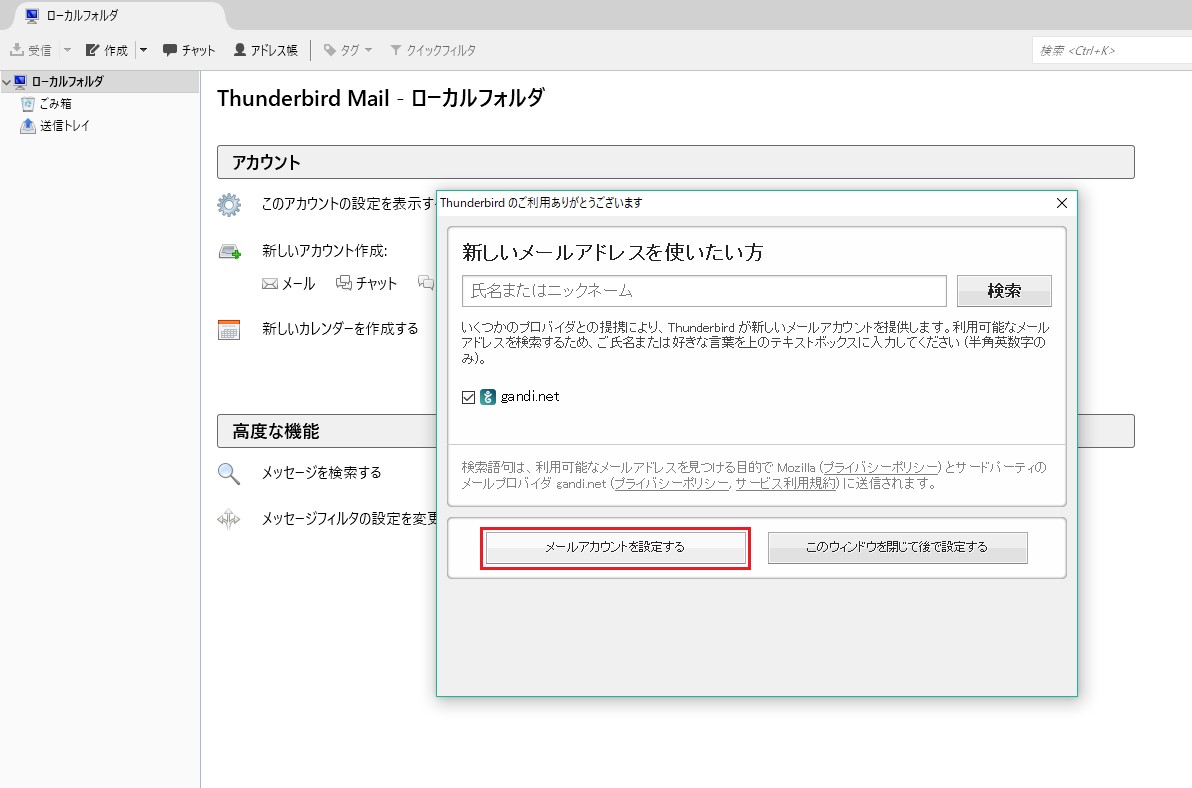The width and height of the screenshot is (1192, 788).
Task: Click the 検索 button in dialog
Action: (x=1003, y=290)
